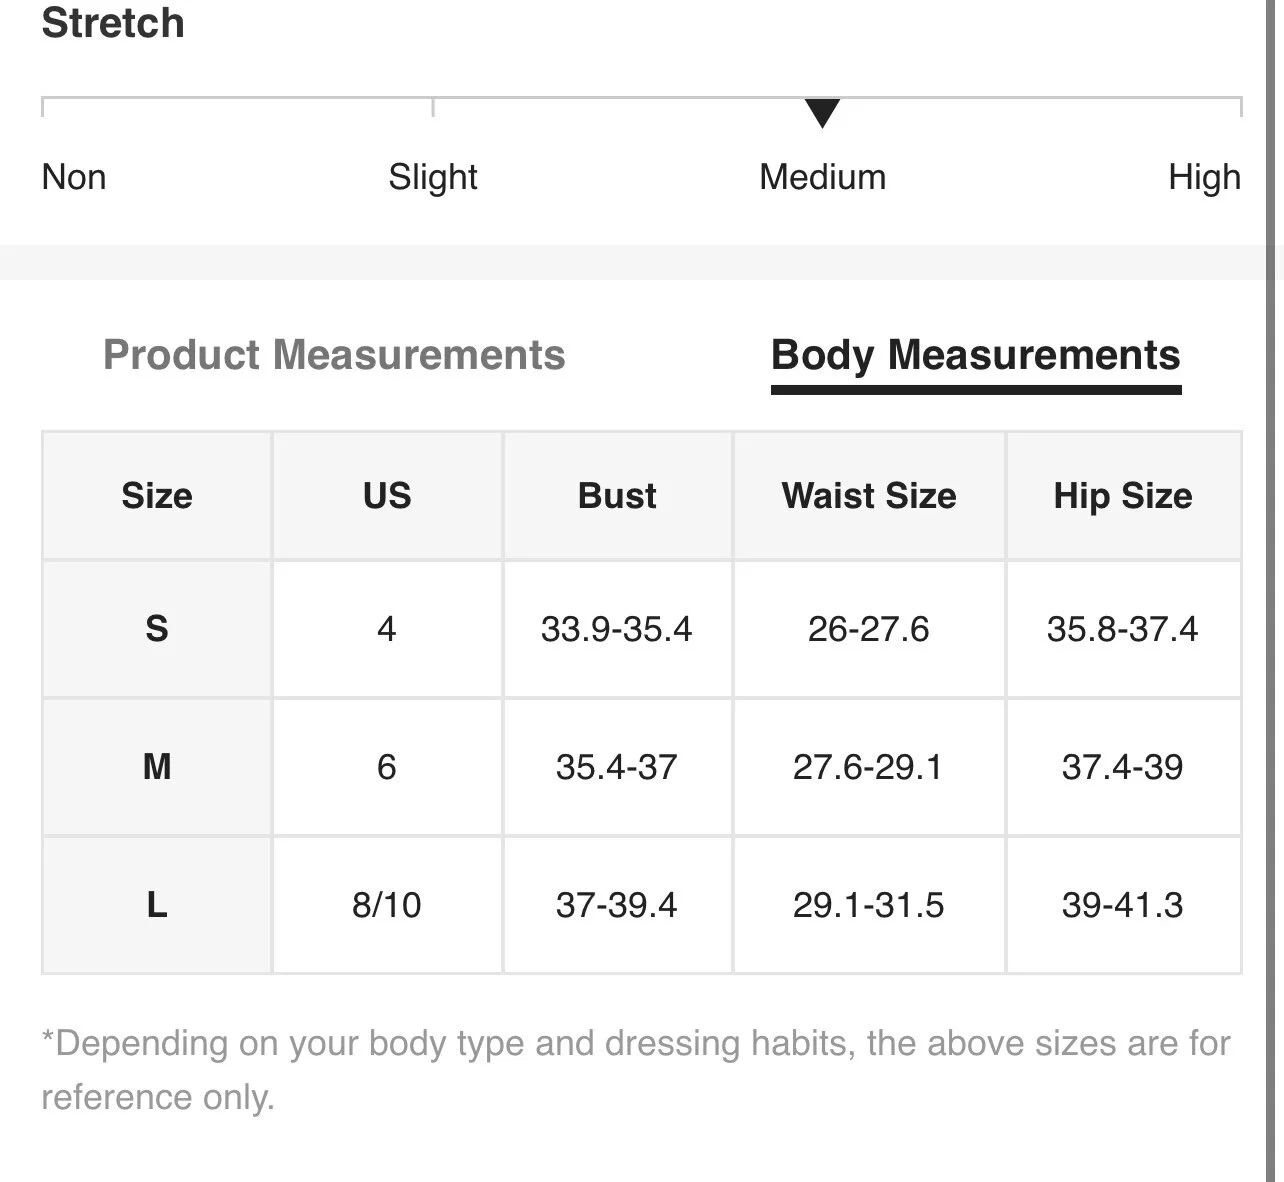
Task: Click the Stretch section heading
Action: 113,23
